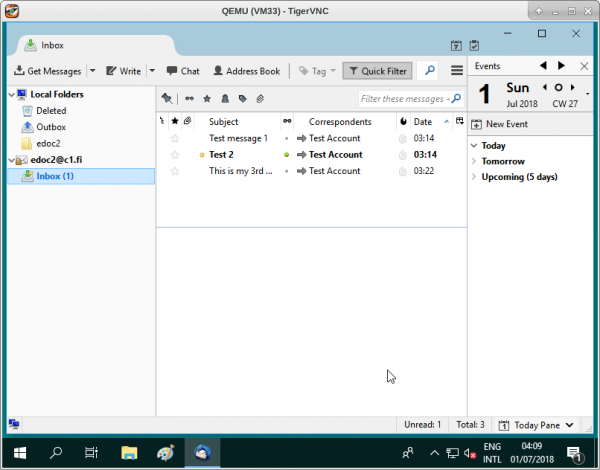Close the Events today pane

pos(584,66)
